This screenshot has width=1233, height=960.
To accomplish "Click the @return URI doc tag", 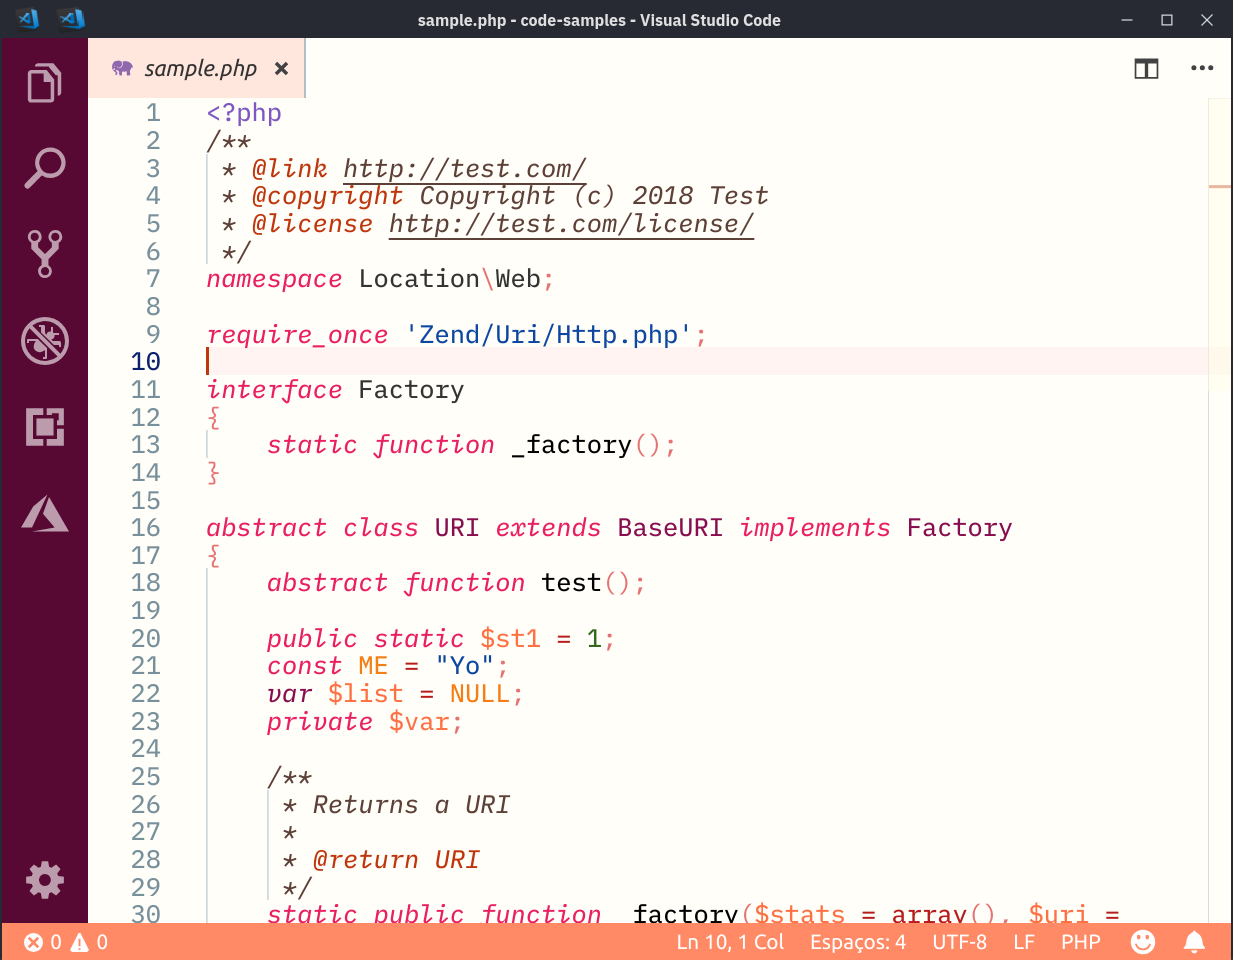I will pos(396,860).
